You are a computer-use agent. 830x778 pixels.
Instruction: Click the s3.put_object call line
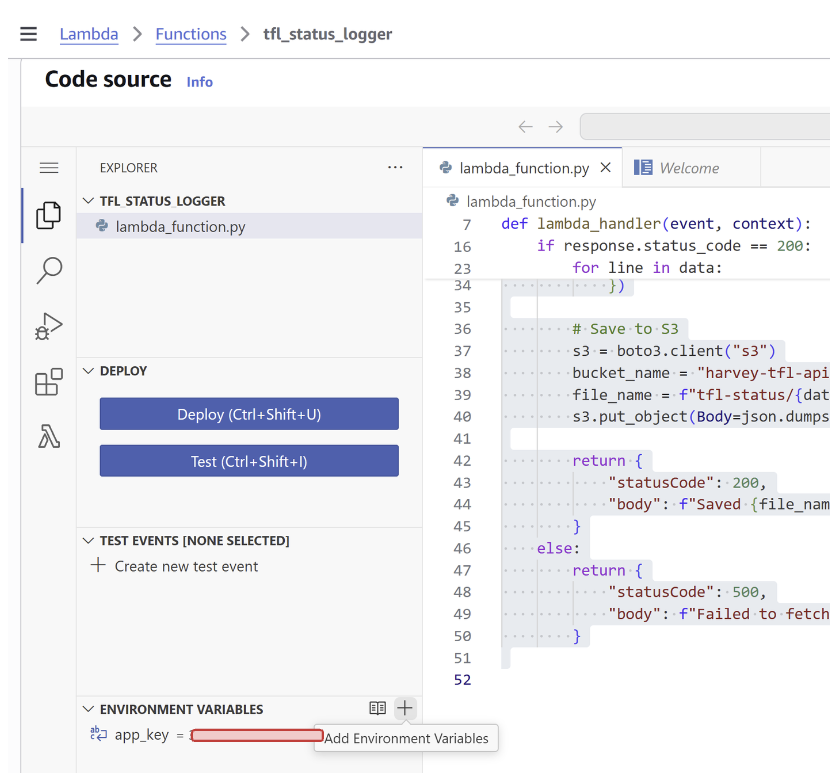[700, 417]
